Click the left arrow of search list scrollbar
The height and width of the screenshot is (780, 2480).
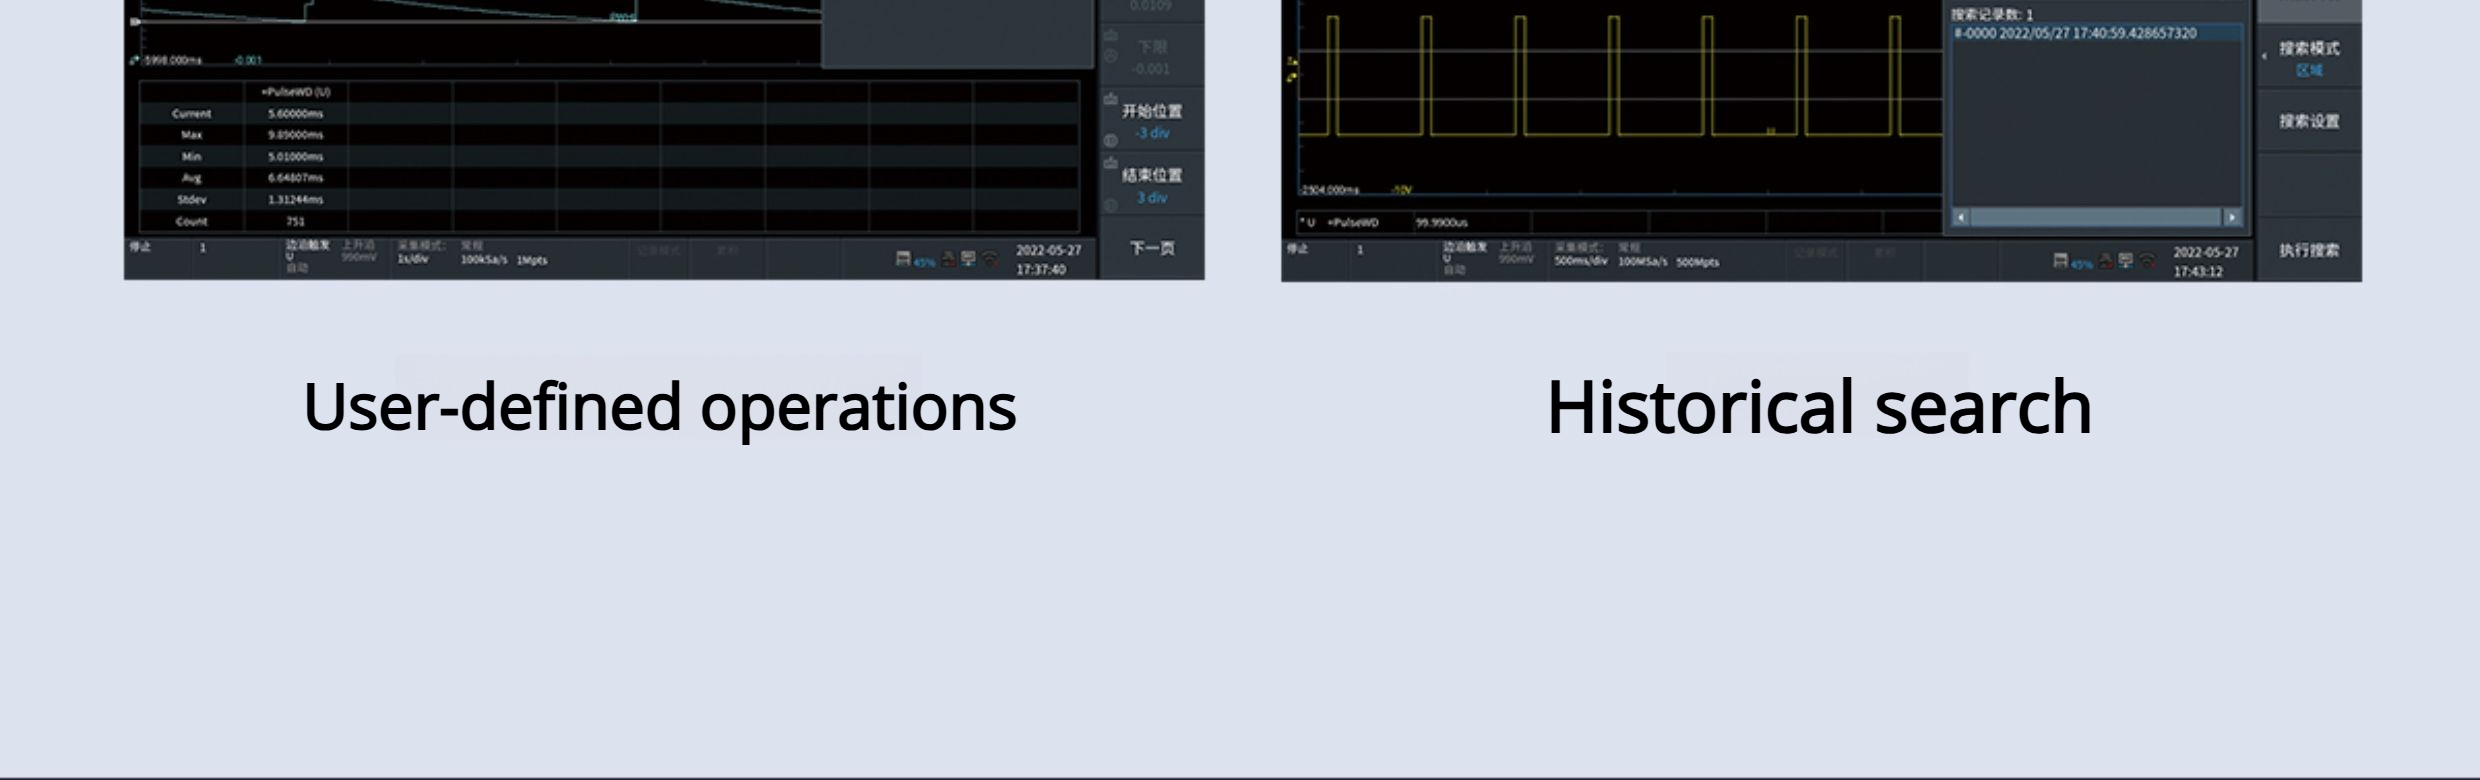pyautogui.click(x=1961, y=217)
